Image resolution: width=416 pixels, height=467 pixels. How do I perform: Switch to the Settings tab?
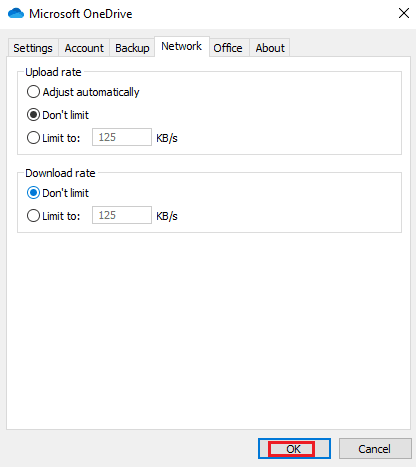click(x=33, y=48)
